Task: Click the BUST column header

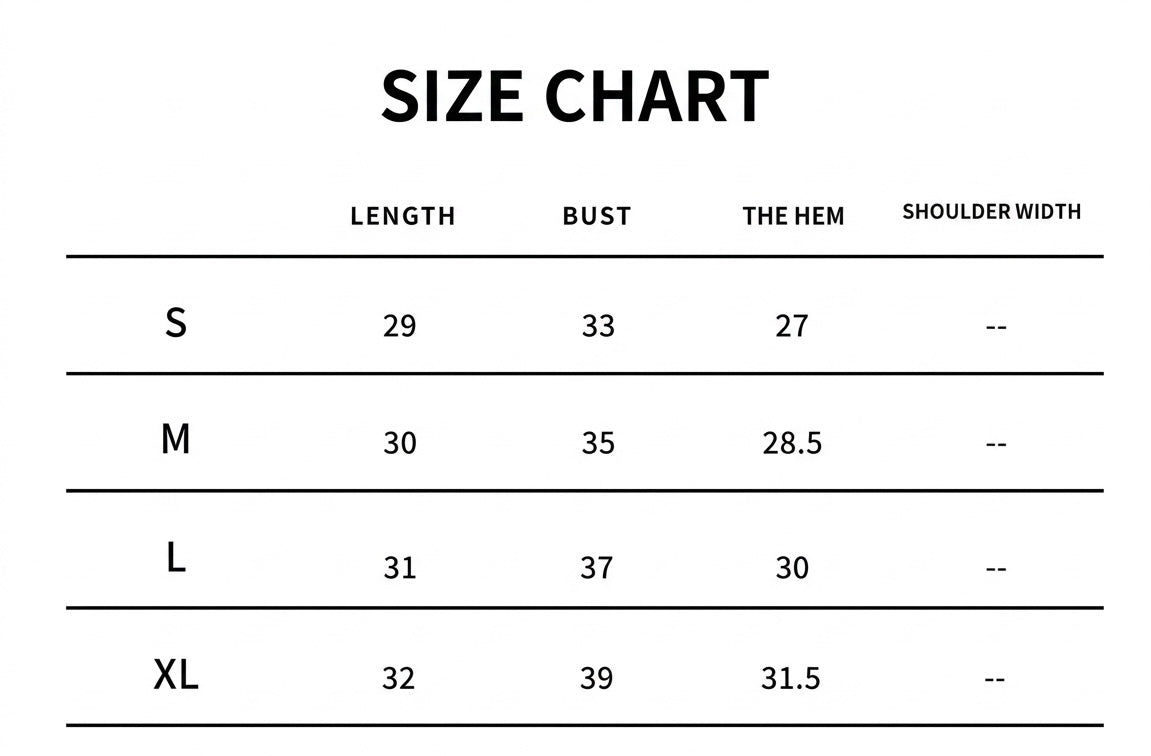Action: click(597, 216)
